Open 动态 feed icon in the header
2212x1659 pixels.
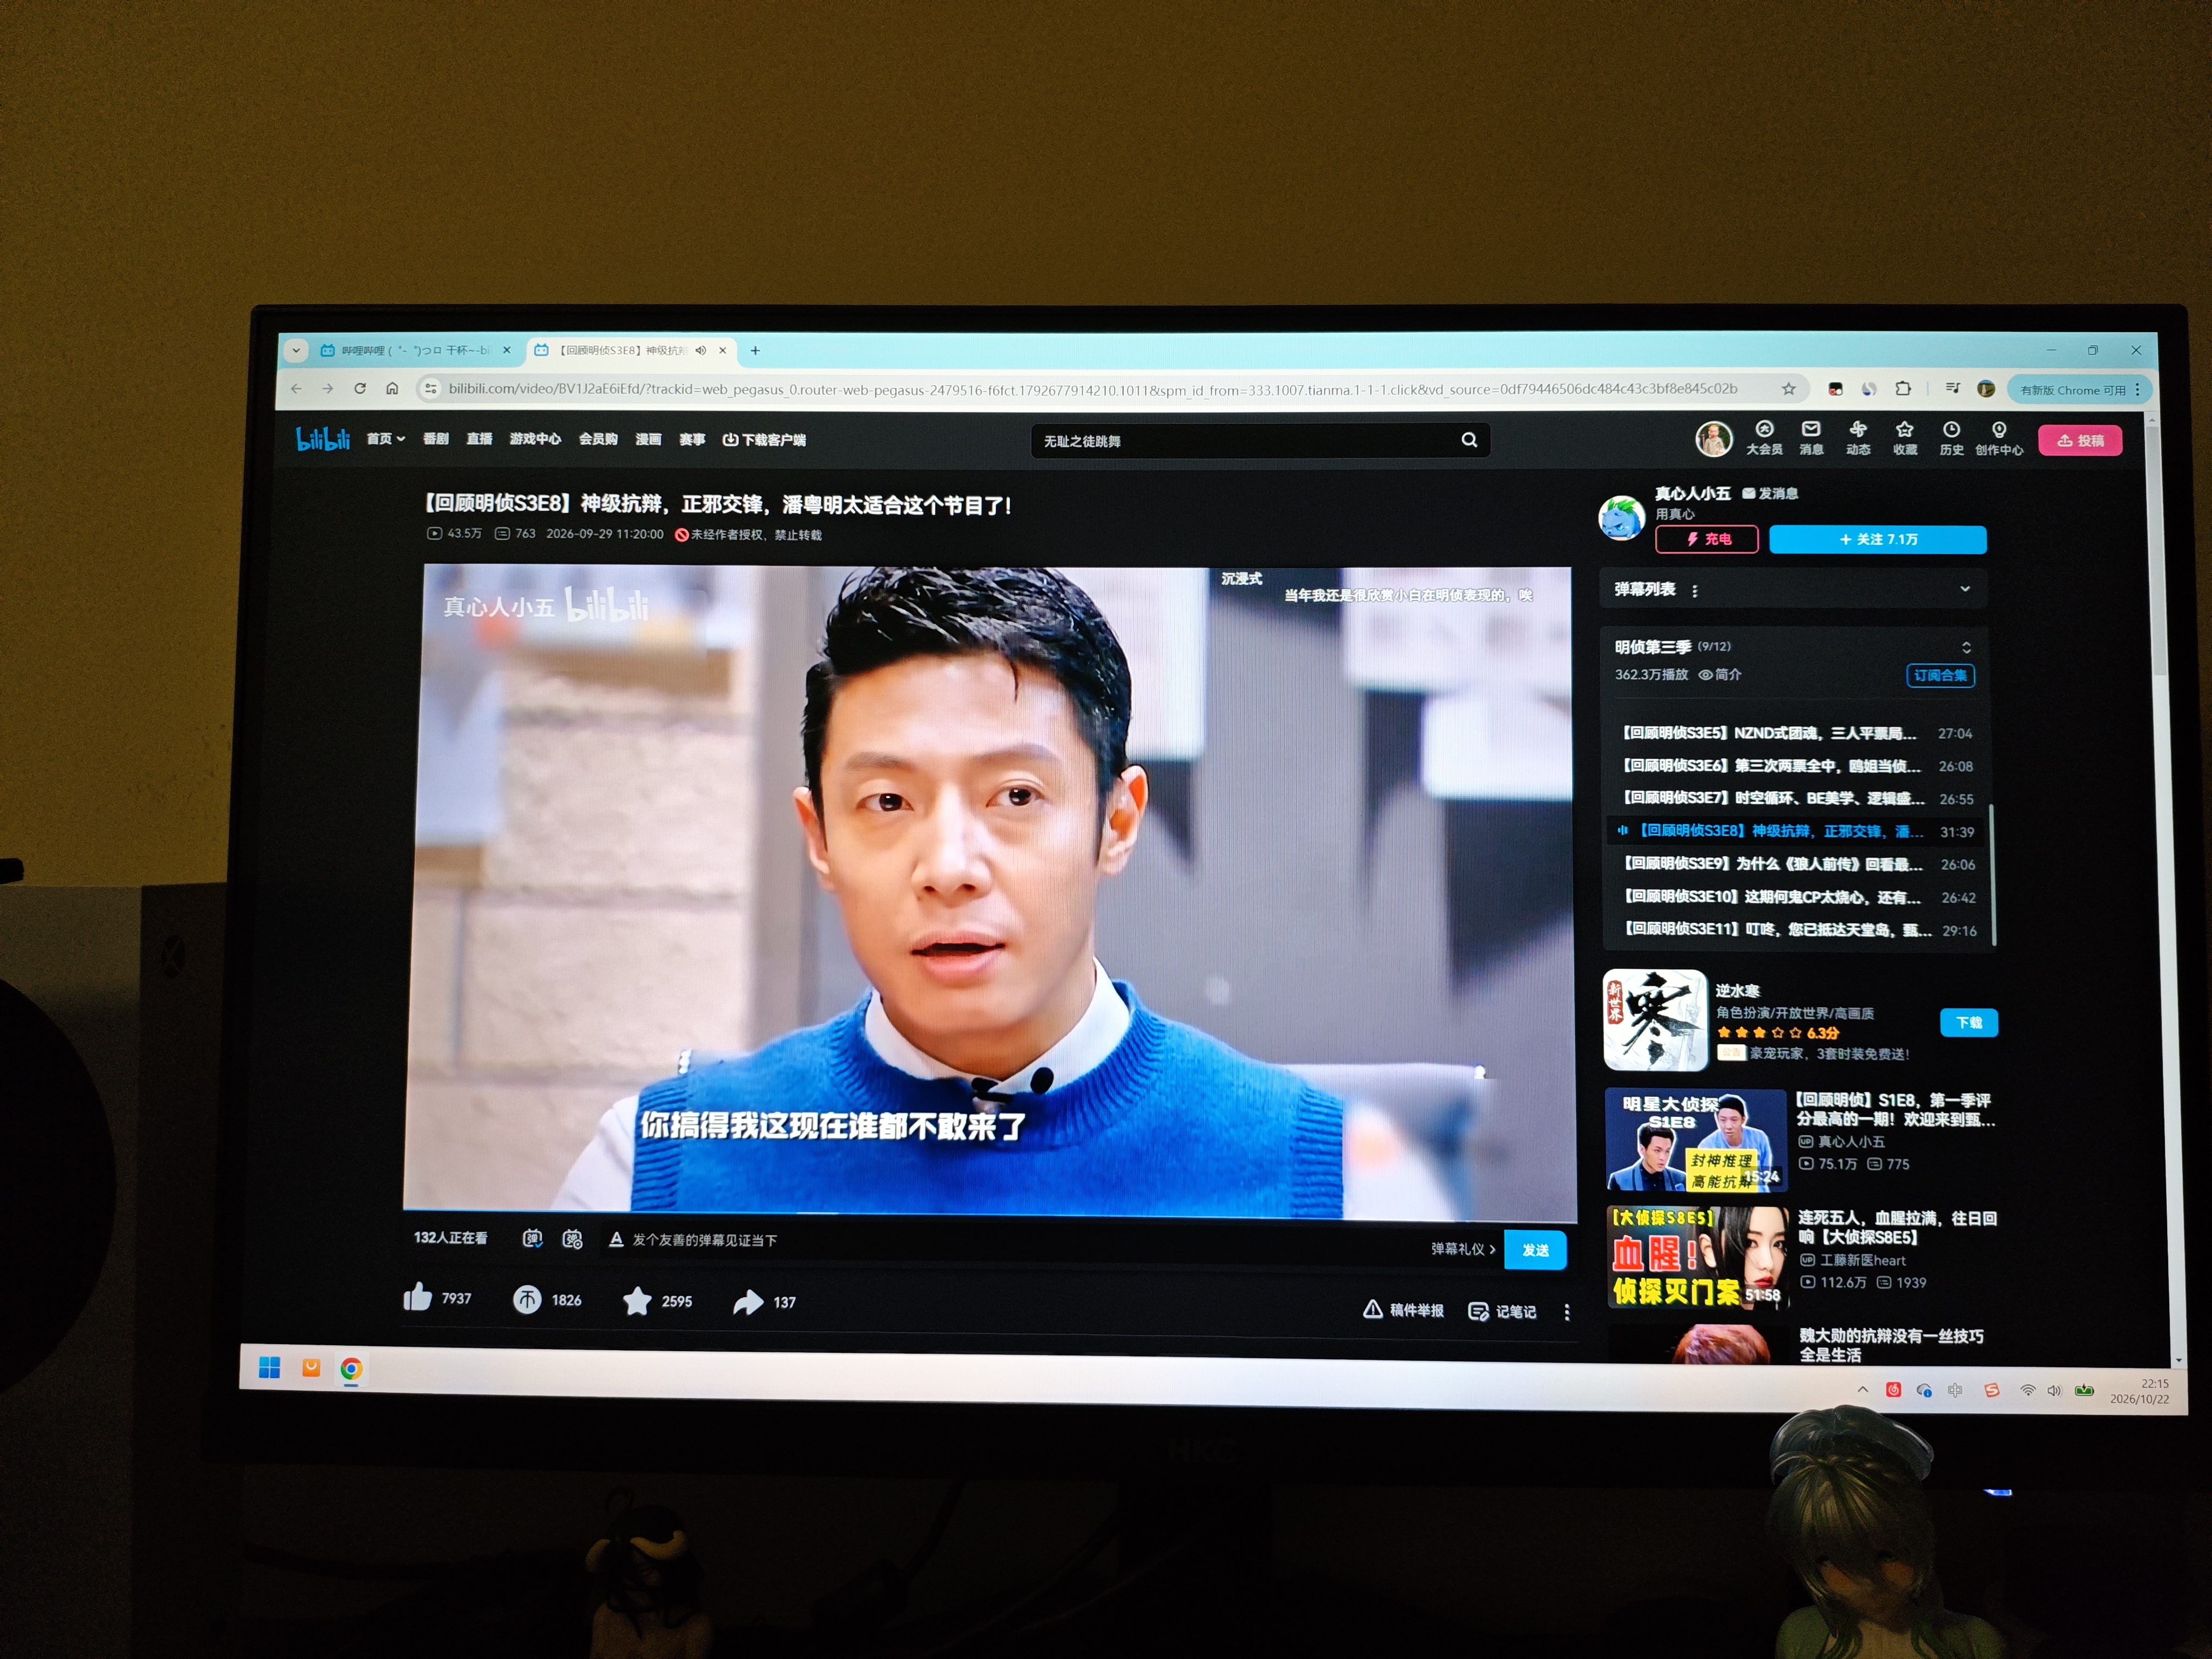pos(1858,438)
